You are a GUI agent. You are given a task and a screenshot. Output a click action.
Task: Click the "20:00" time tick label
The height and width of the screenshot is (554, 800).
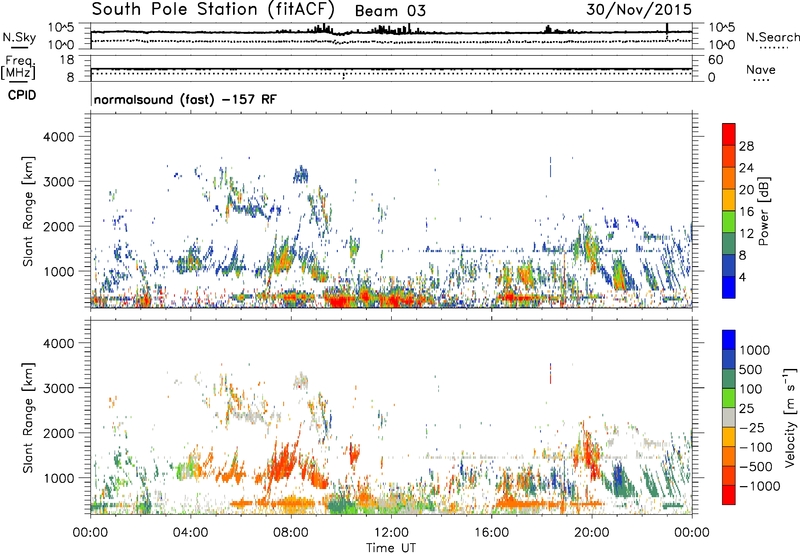[x=591, y=533]
